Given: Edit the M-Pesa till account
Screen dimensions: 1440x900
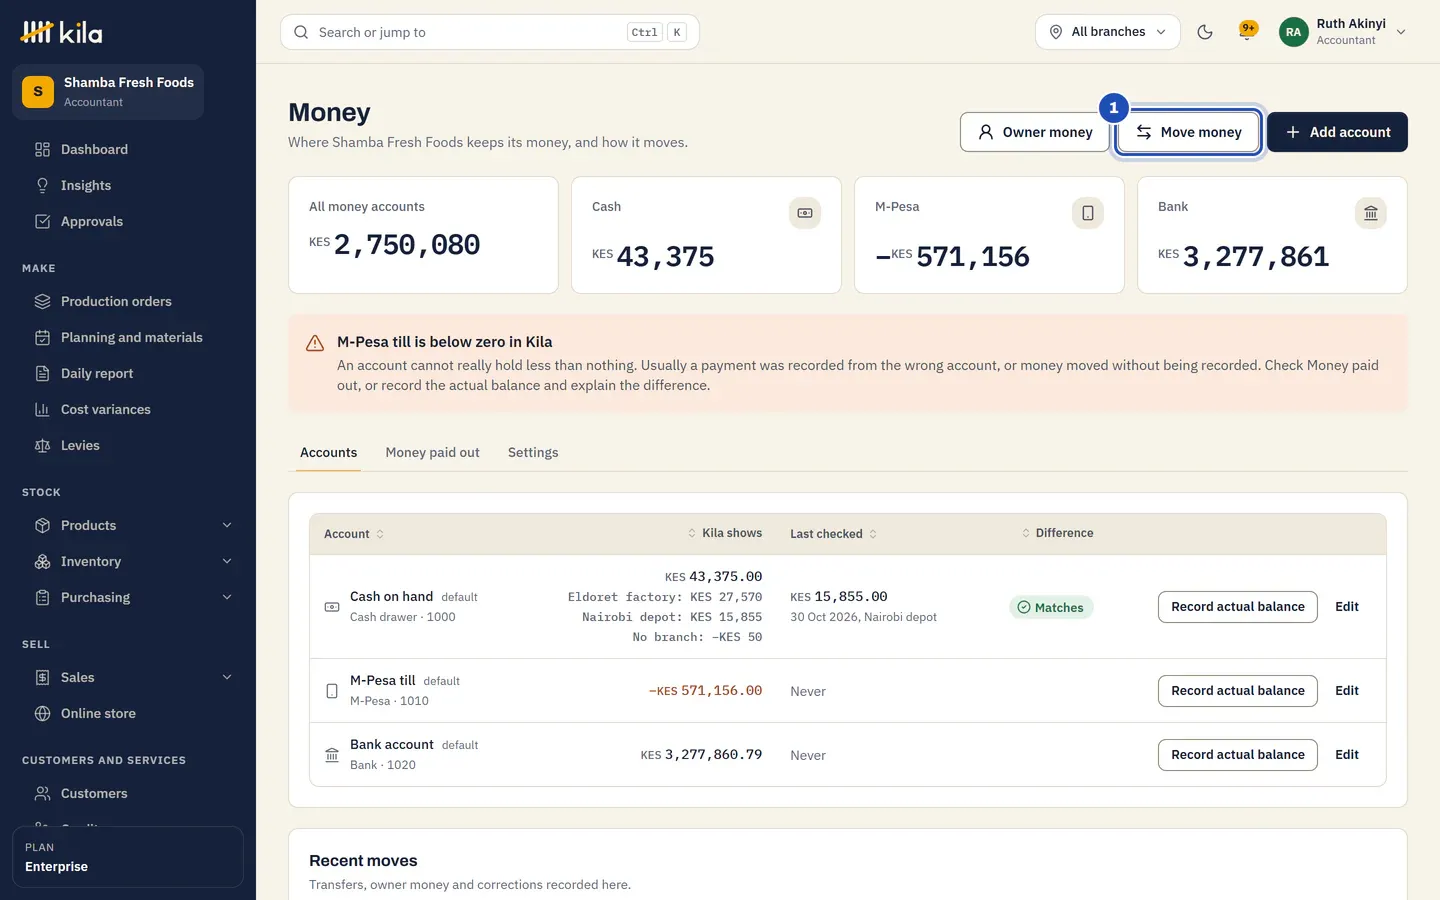Looking at the screenshot, I should (1347, 691).
